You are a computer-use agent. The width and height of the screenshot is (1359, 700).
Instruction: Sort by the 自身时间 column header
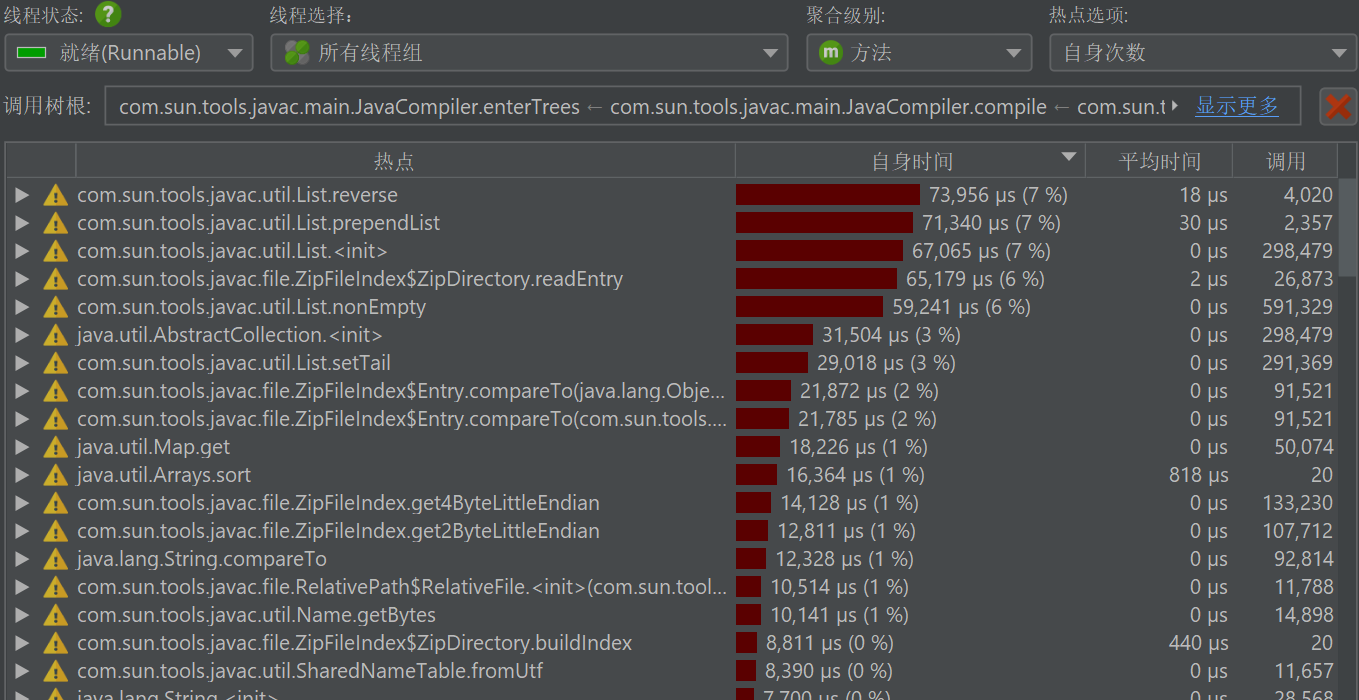tap(911, 161)
